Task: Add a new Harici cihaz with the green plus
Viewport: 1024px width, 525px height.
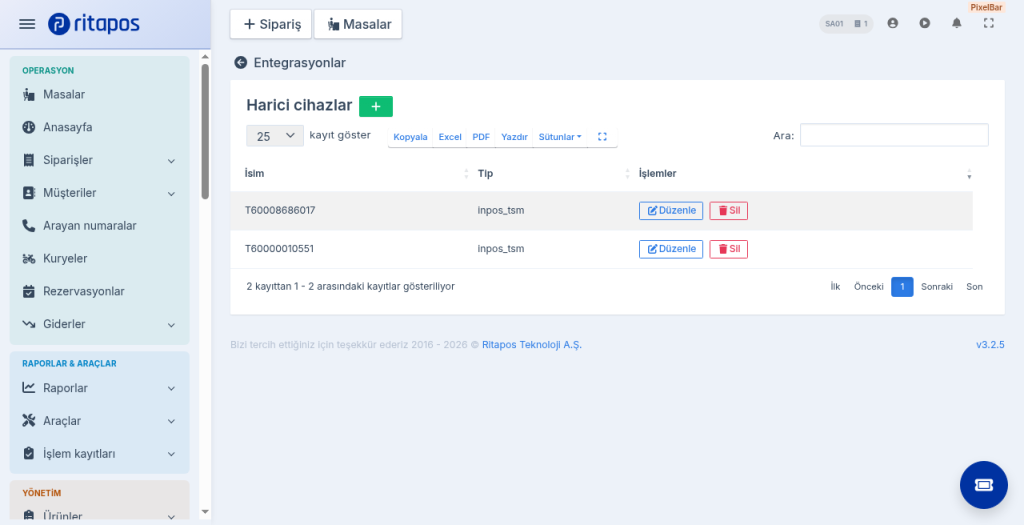Action: [x=376, y=106]
